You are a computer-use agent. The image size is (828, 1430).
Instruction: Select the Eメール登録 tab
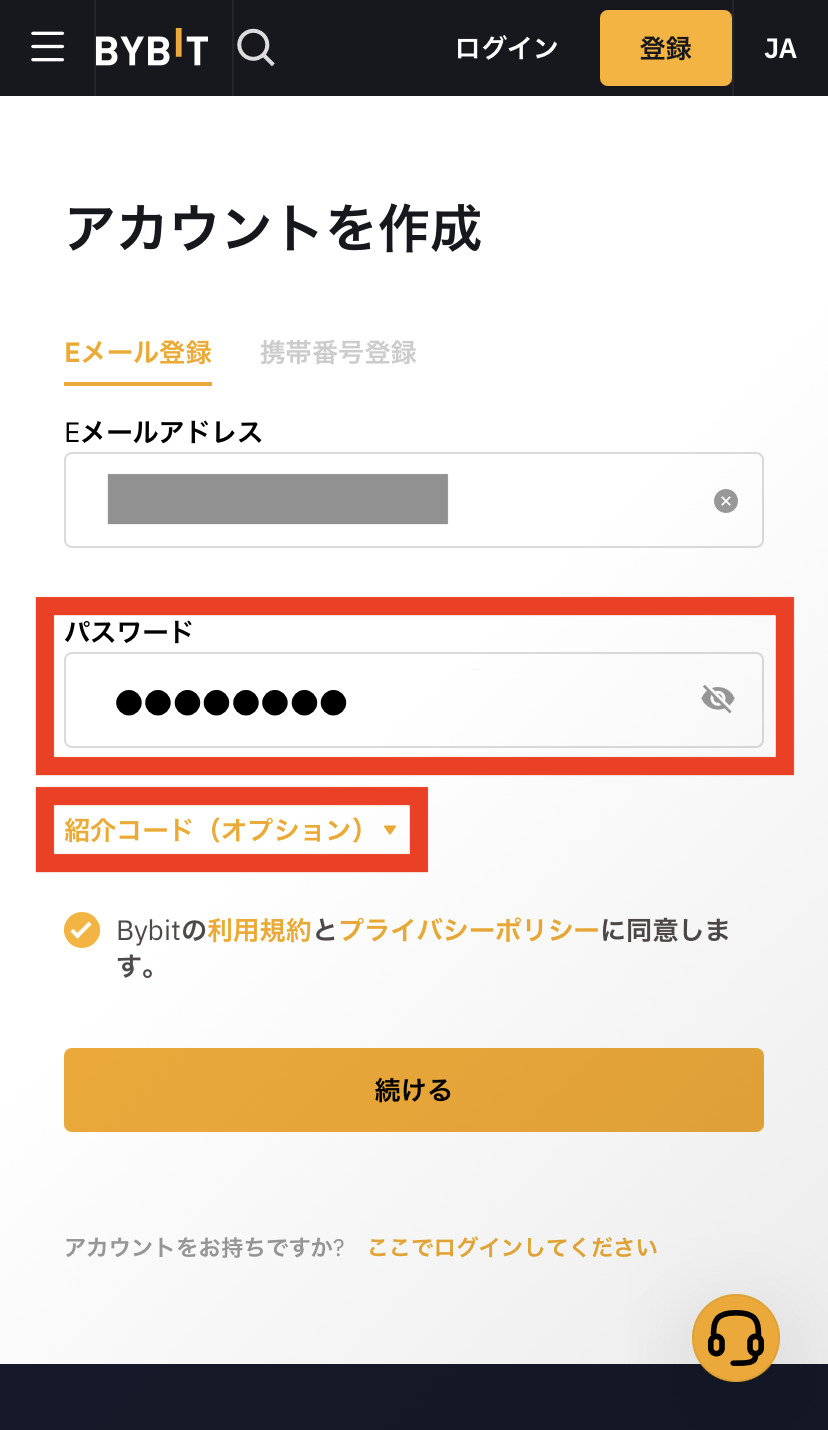click(138, 354)
